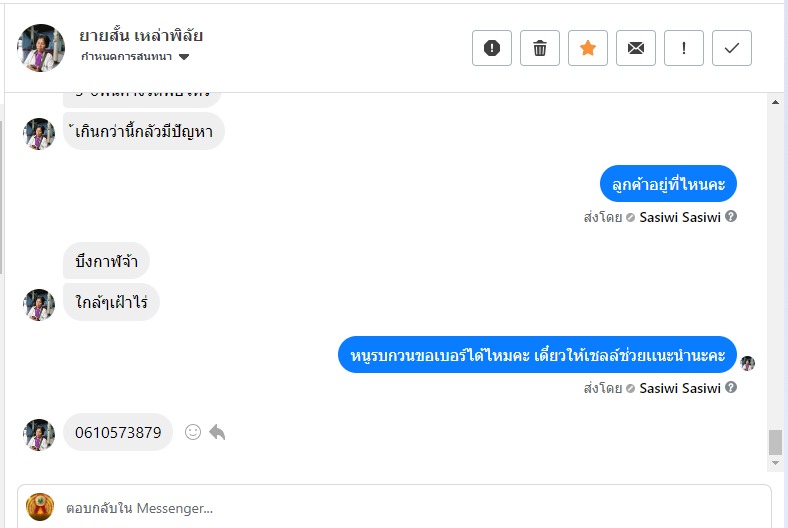Open the assign conversation dropdown arrow
Viewport: 788px width, 528px height.
[x=184, y=57]
